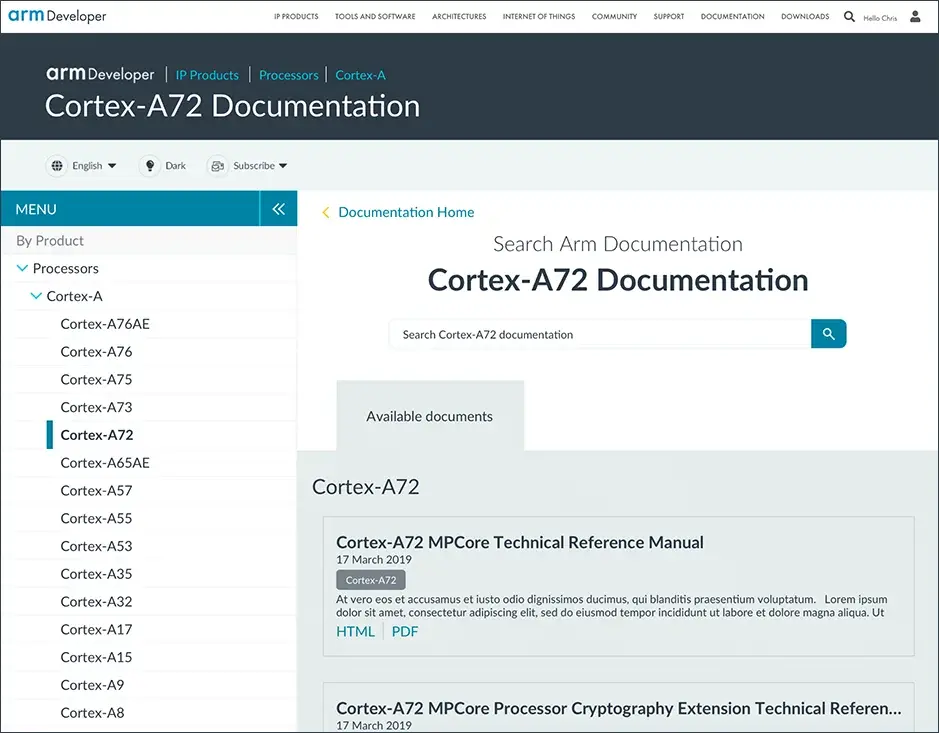
Task: Open PDF version of Technical Reference Manual
Action: (405, 631)
